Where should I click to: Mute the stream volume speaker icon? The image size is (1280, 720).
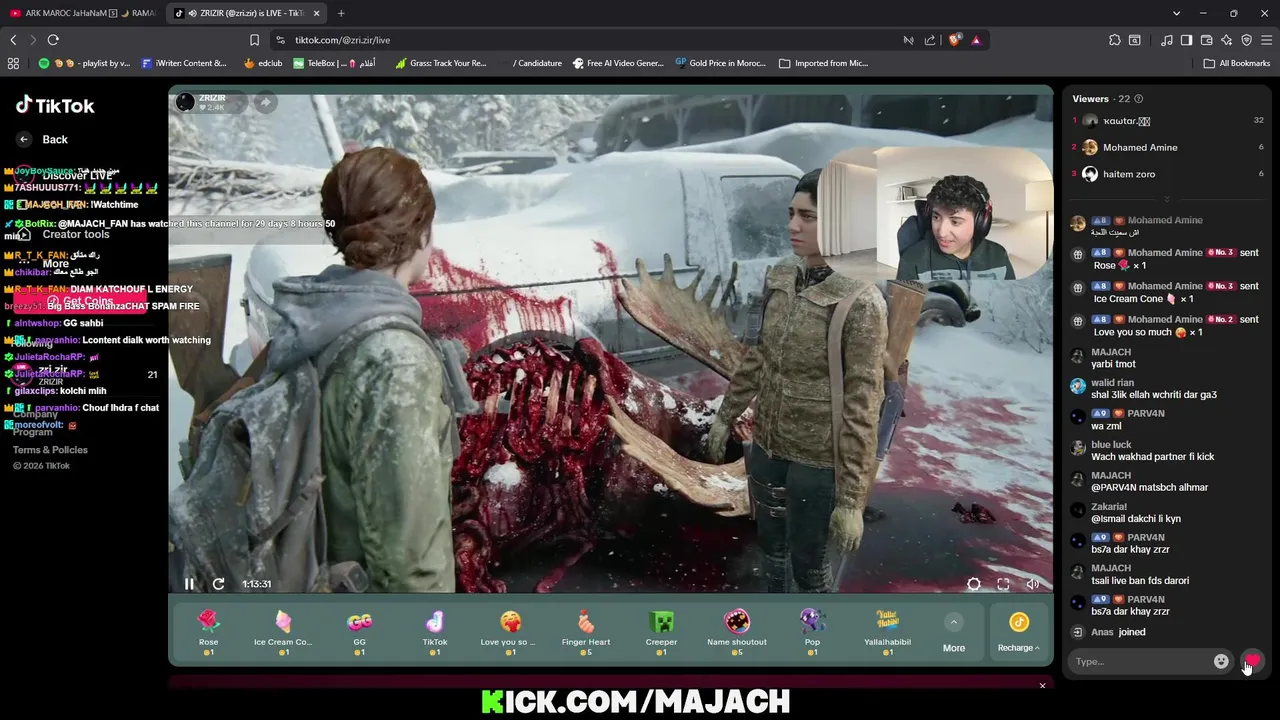pyautogui.click(x=1032, y=584)
